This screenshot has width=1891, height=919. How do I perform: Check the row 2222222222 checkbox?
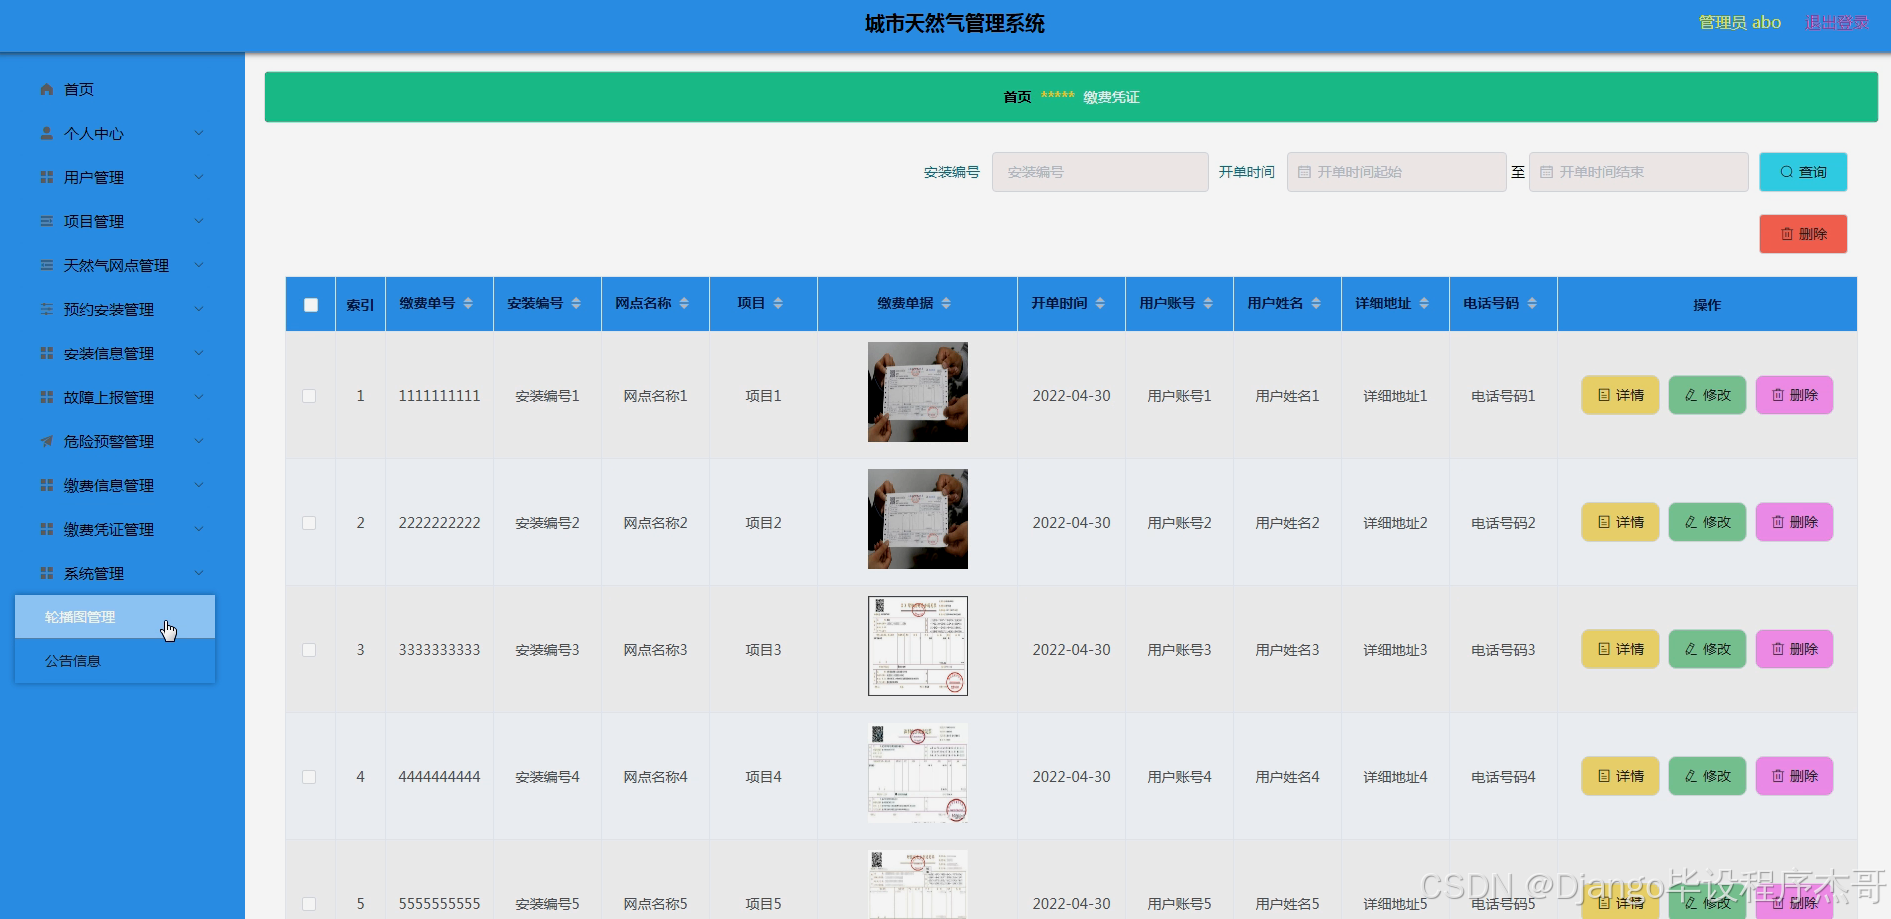[x=309, y=523]
